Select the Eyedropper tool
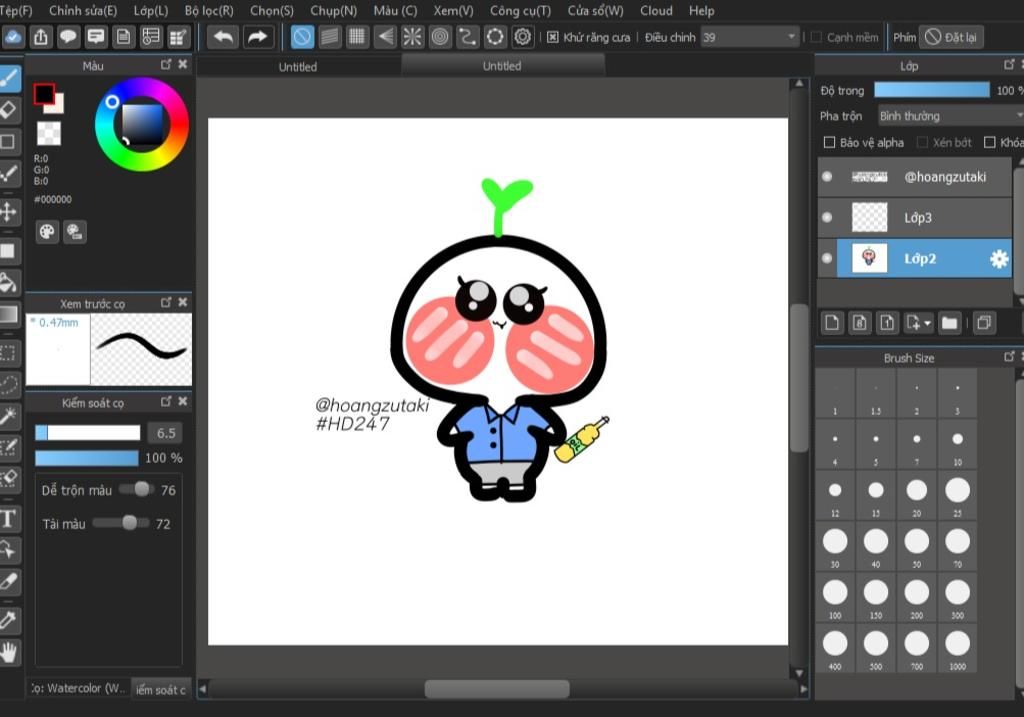Image resolution: width=1024 pixels, height=717 pixels. [9, 620]
